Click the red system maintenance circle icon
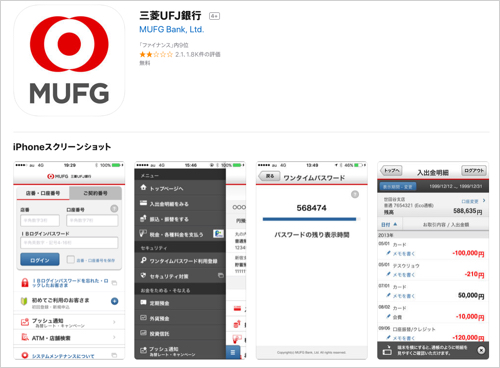The image size is (500, 368). point(25,355)
